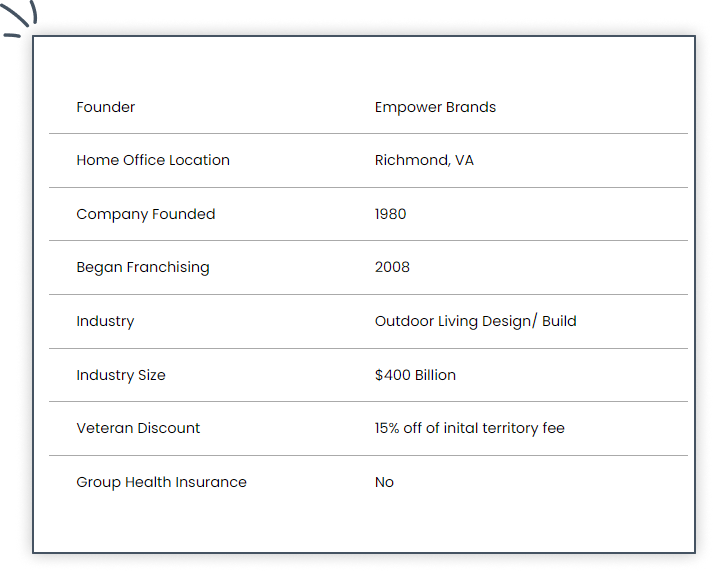Click the divider line below Industry Size row

pos(368,401)
